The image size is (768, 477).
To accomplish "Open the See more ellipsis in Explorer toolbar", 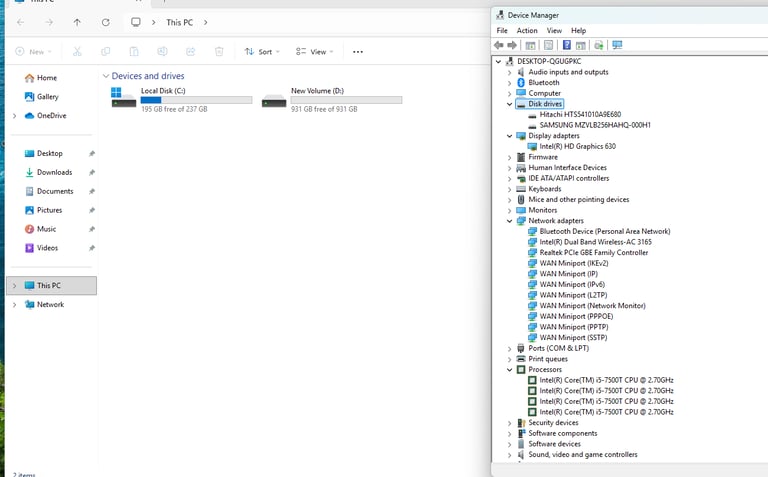I will [358, 52].
